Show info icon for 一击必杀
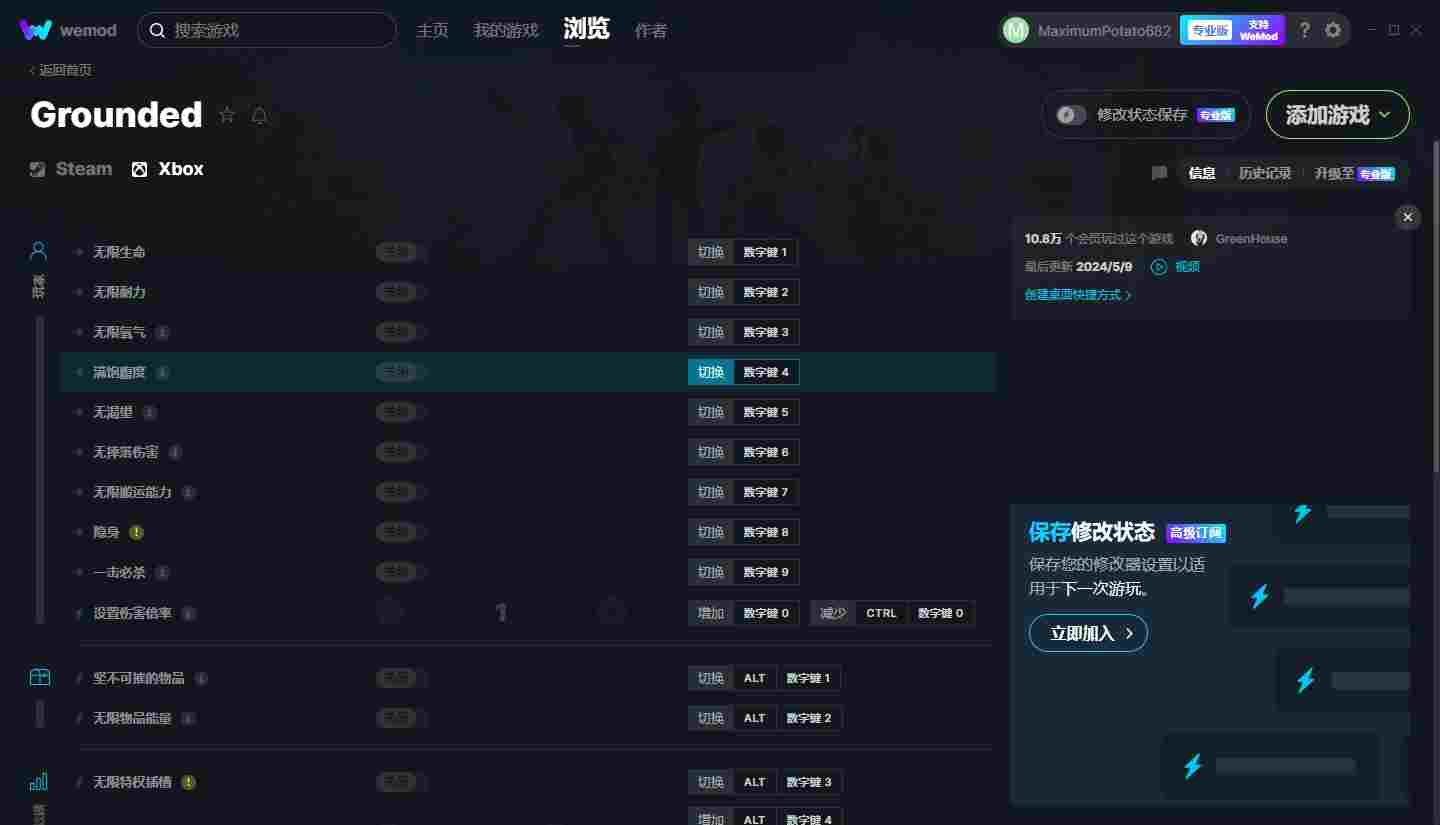Image resolution: width=1440 pixels, height=825 pixels. point(162,572)
